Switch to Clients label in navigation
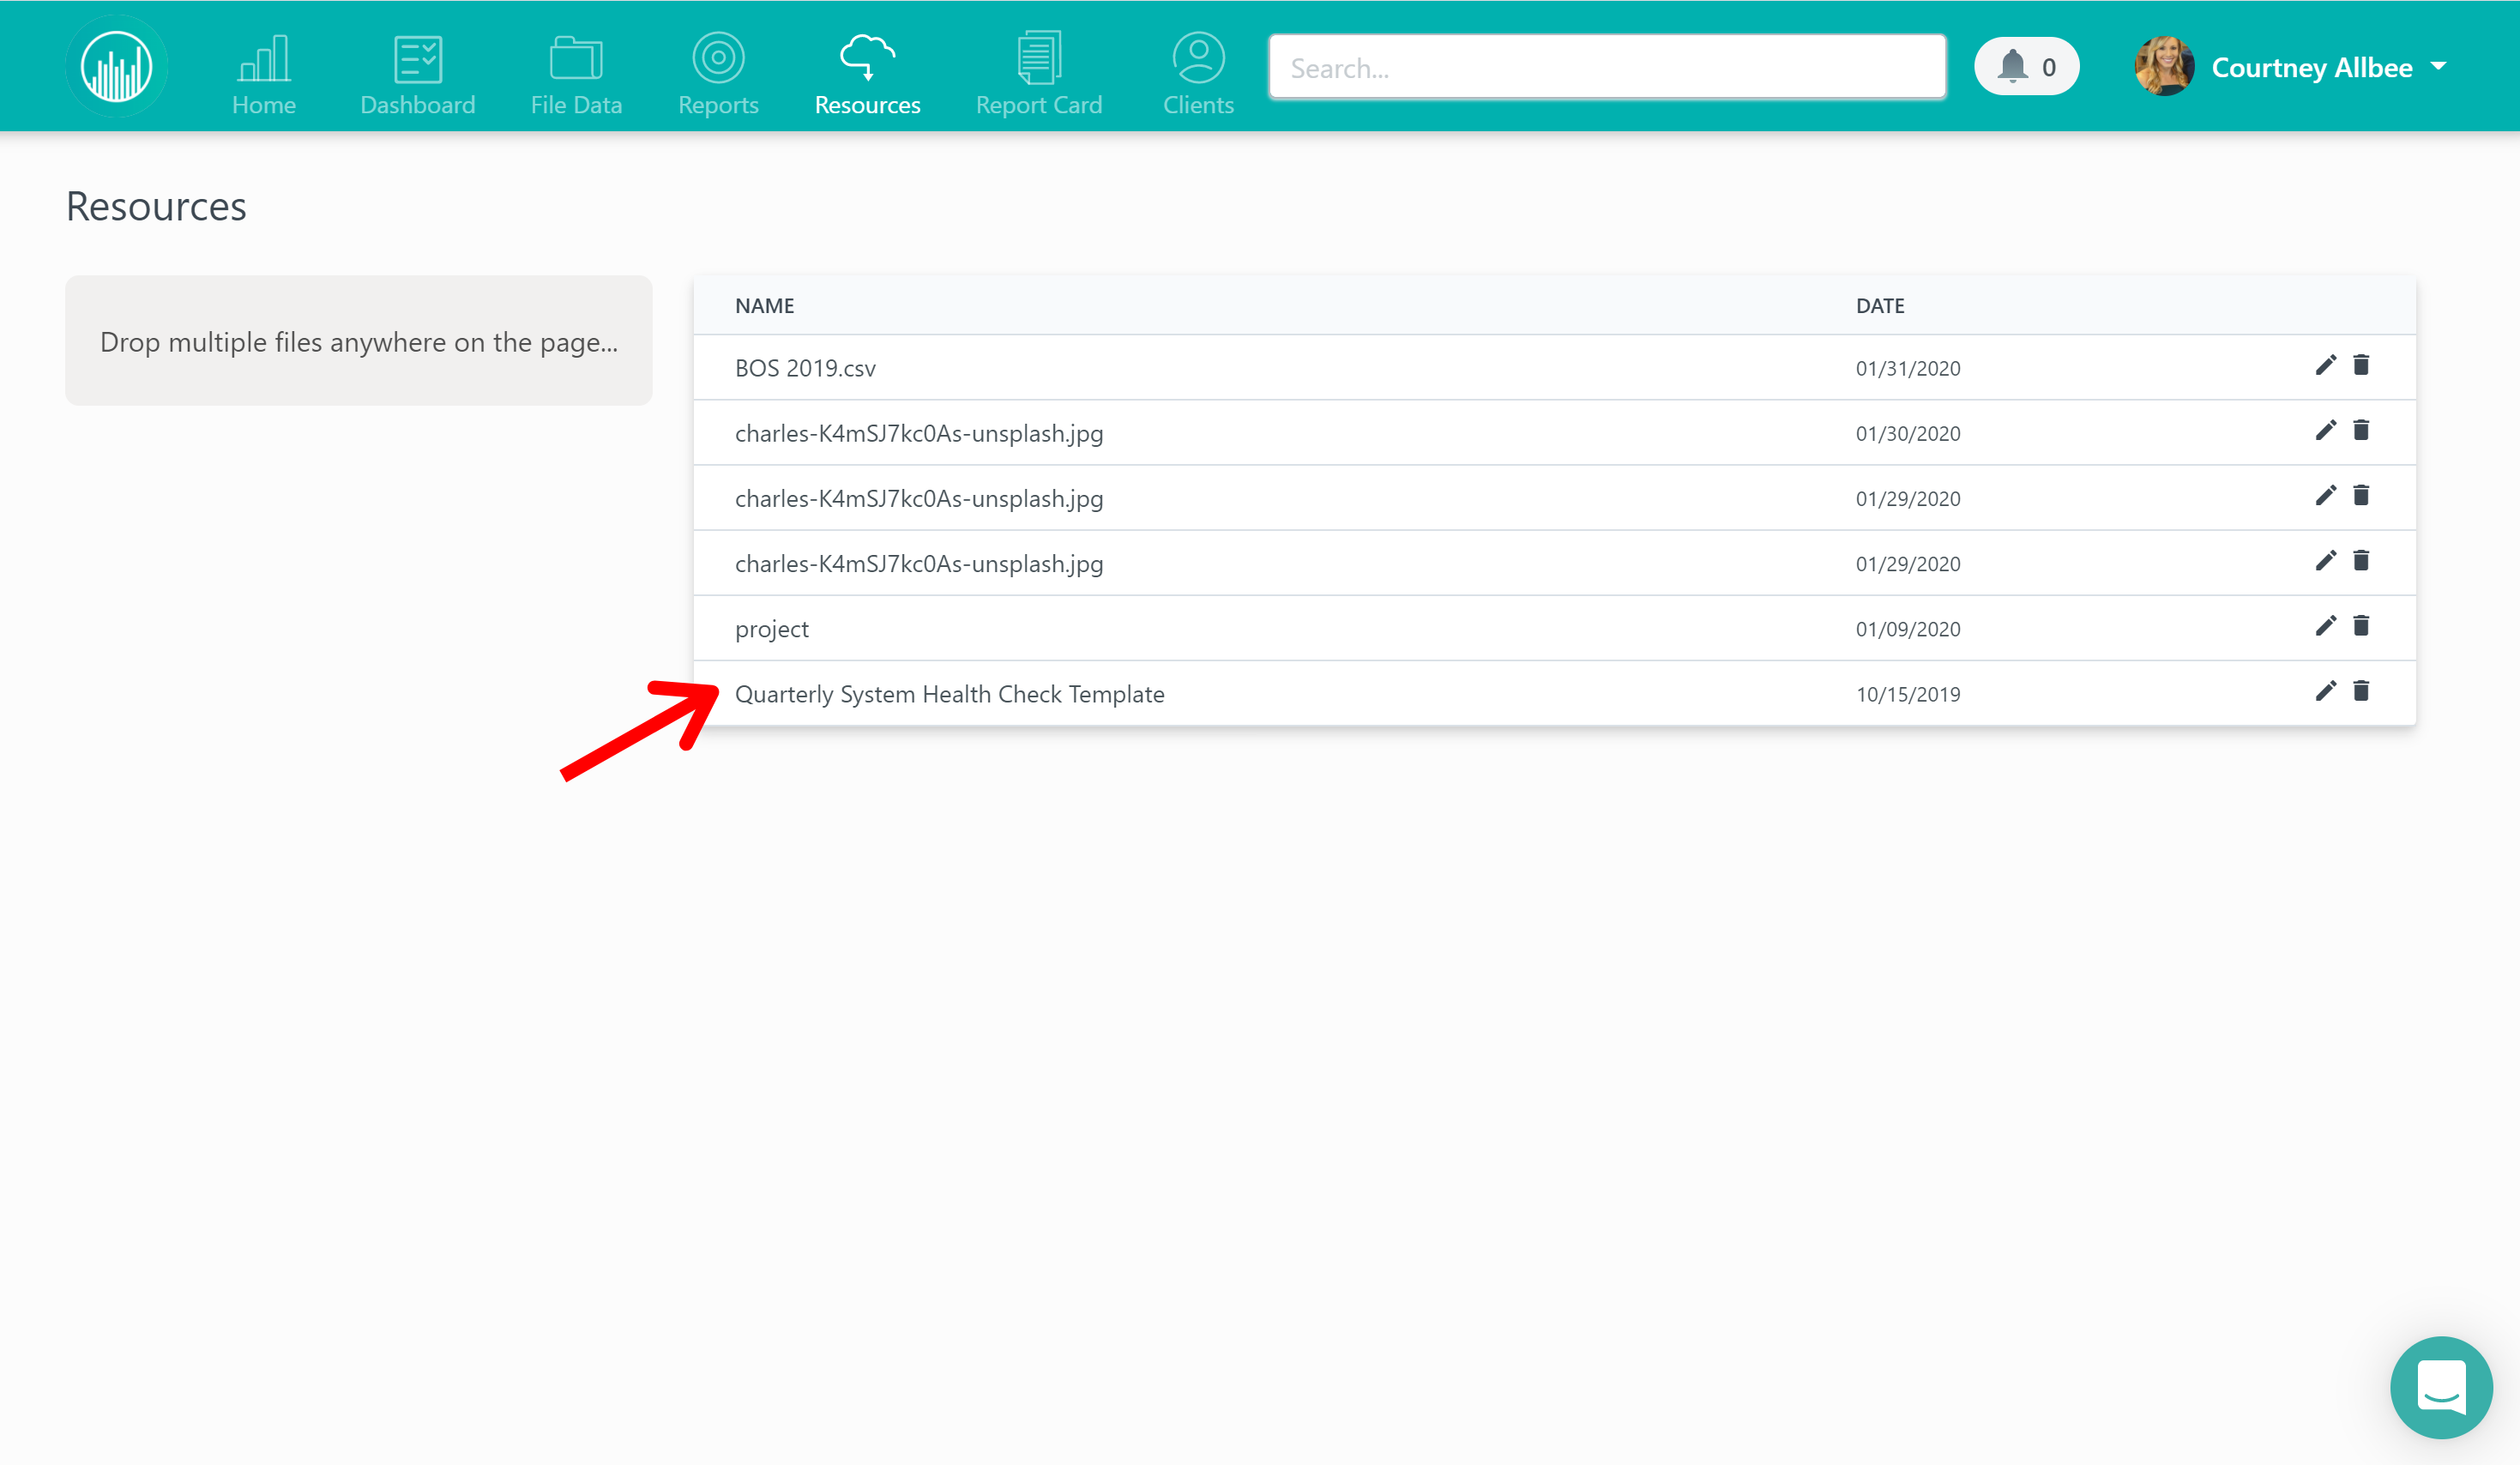The height and width of the screenshot is (1465, 2520). (x=1198, y=105)
